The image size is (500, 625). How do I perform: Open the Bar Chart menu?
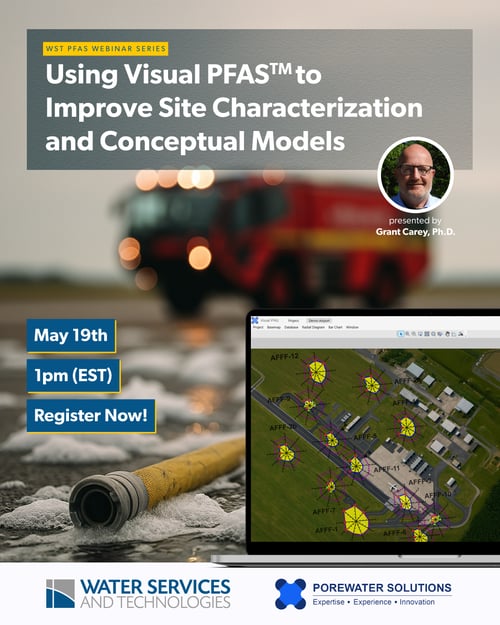(x=335, y=327)
